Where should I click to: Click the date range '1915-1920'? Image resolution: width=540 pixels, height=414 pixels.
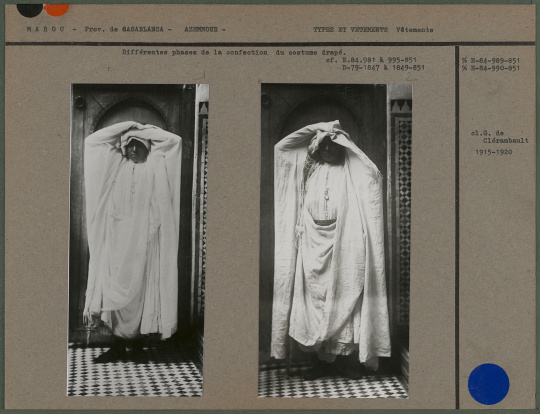point(494,152)
